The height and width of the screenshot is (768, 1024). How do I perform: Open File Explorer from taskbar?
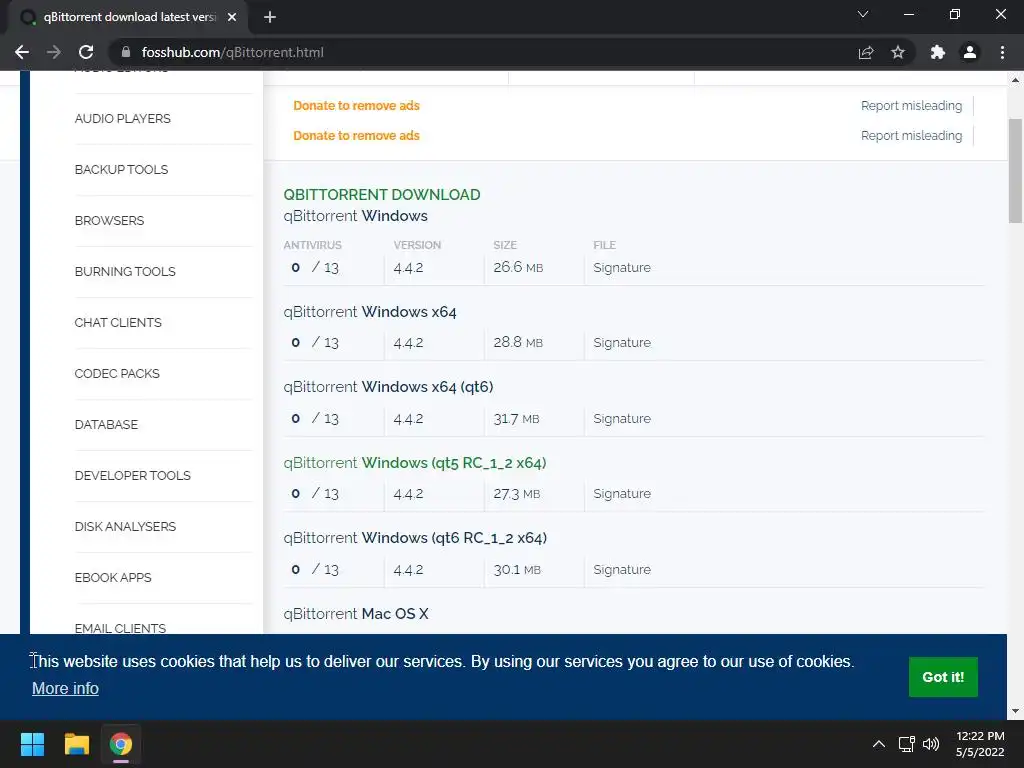(76, 744)
